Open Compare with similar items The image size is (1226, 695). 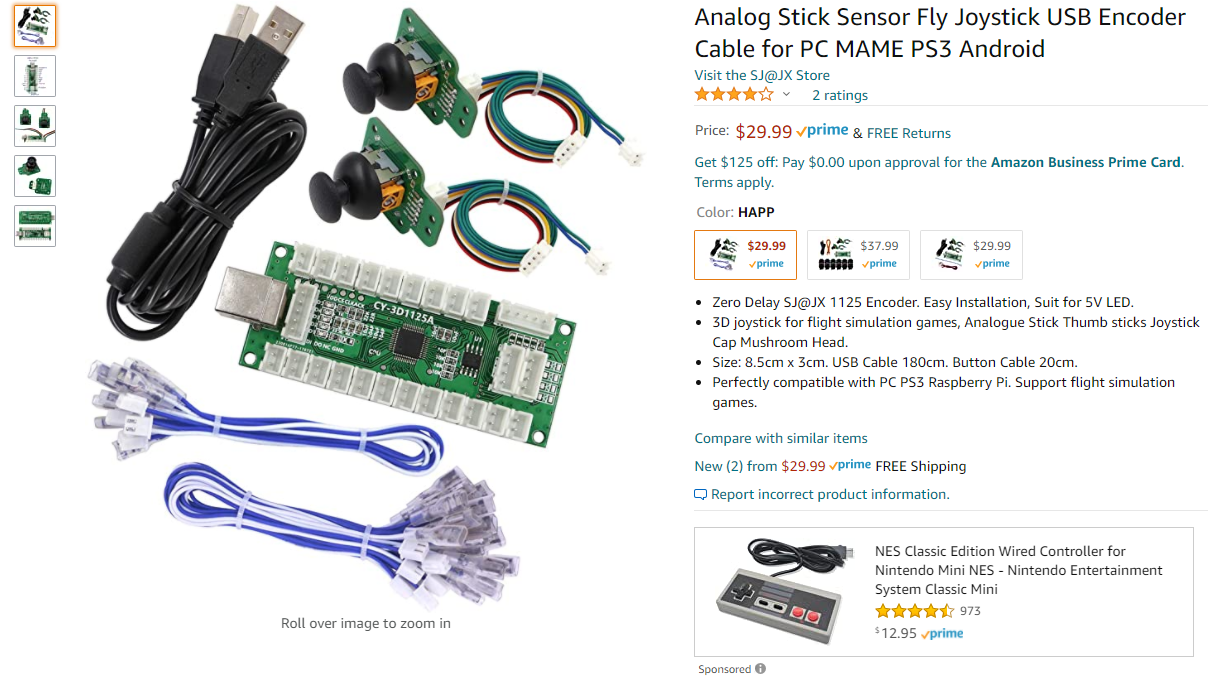(781, 438)
